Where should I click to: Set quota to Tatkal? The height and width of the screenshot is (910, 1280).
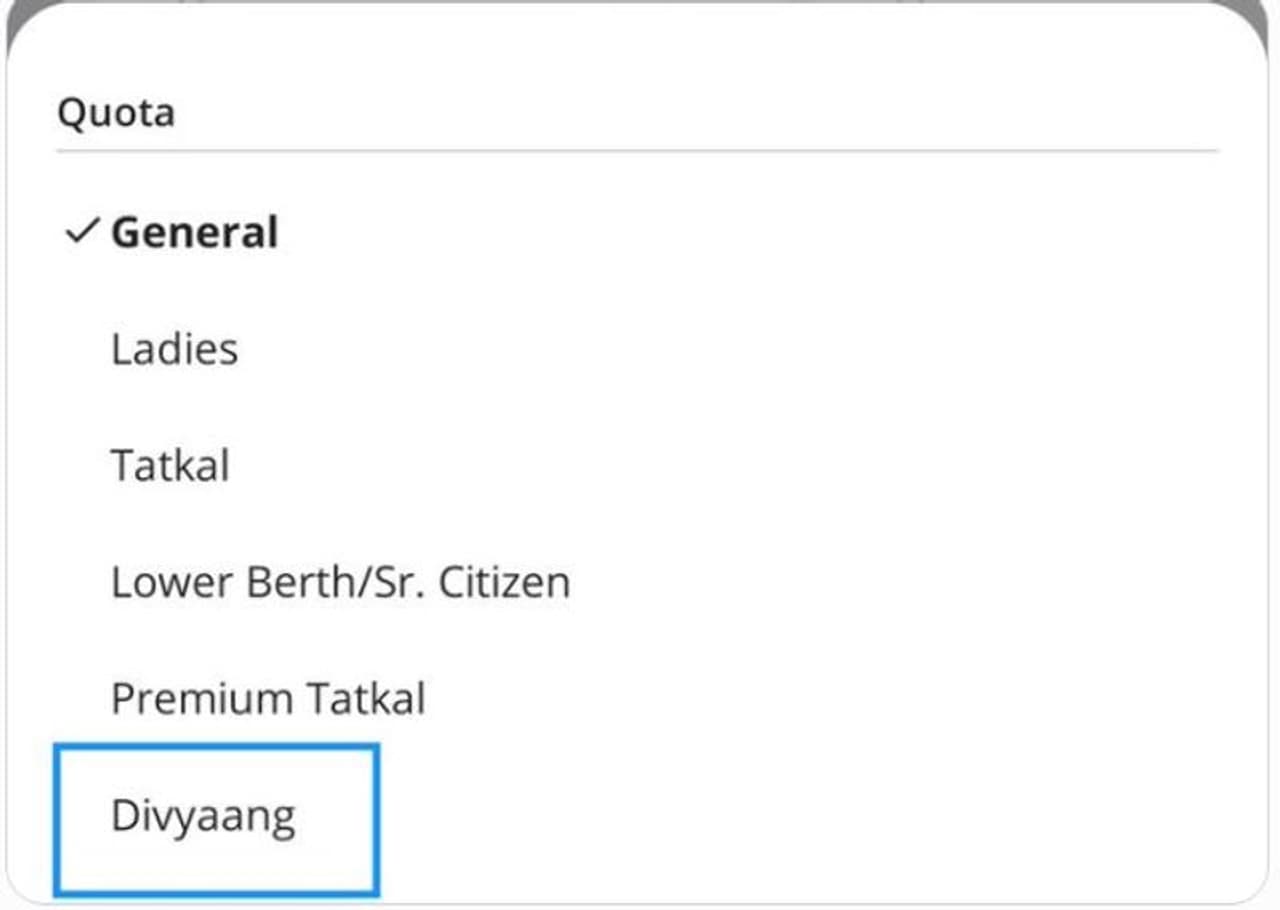tap(170, 466)
